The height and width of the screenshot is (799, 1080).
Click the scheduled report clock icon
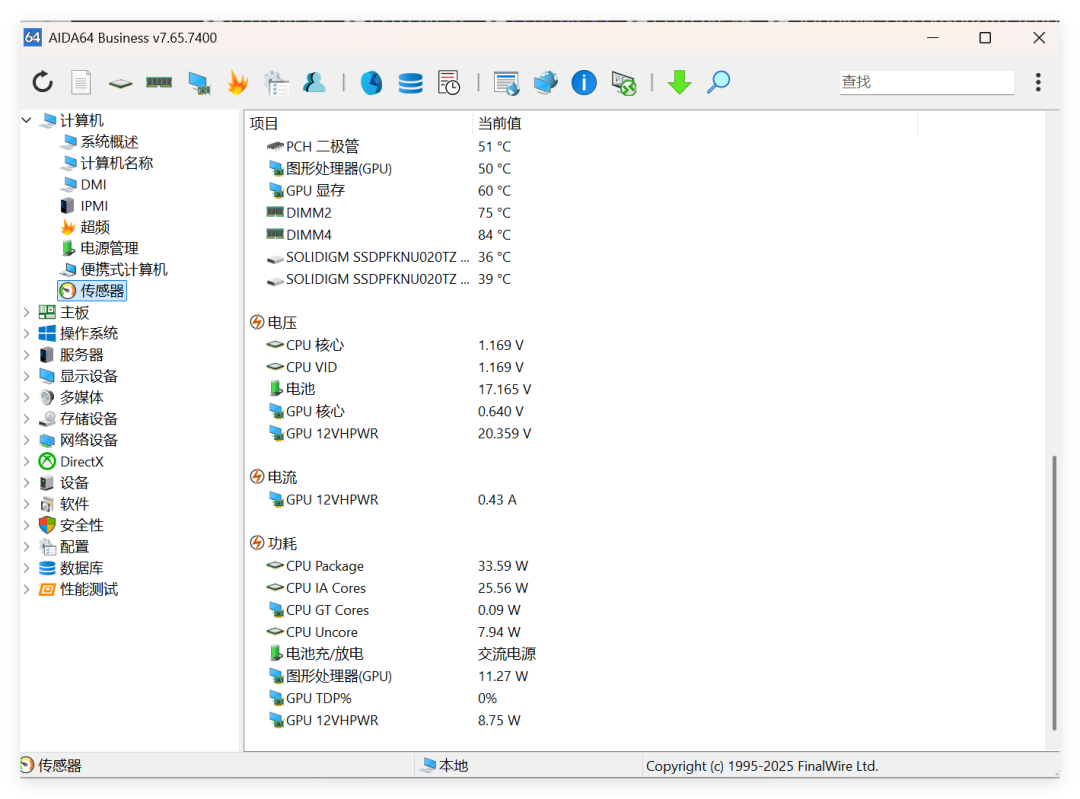[x=449, y=83]
